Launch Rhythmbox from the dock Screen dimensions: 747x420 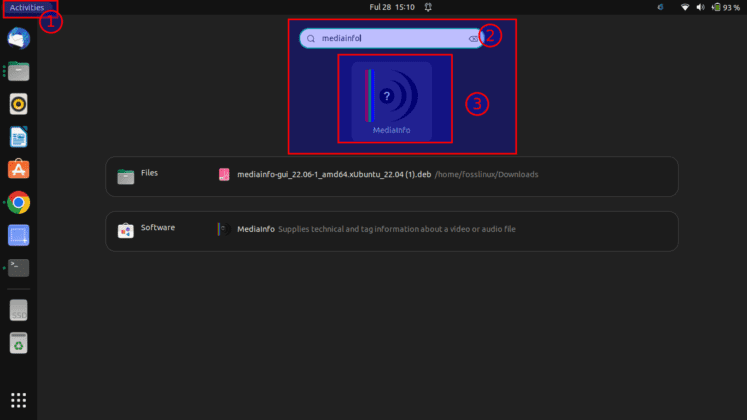tap(18, 103)
